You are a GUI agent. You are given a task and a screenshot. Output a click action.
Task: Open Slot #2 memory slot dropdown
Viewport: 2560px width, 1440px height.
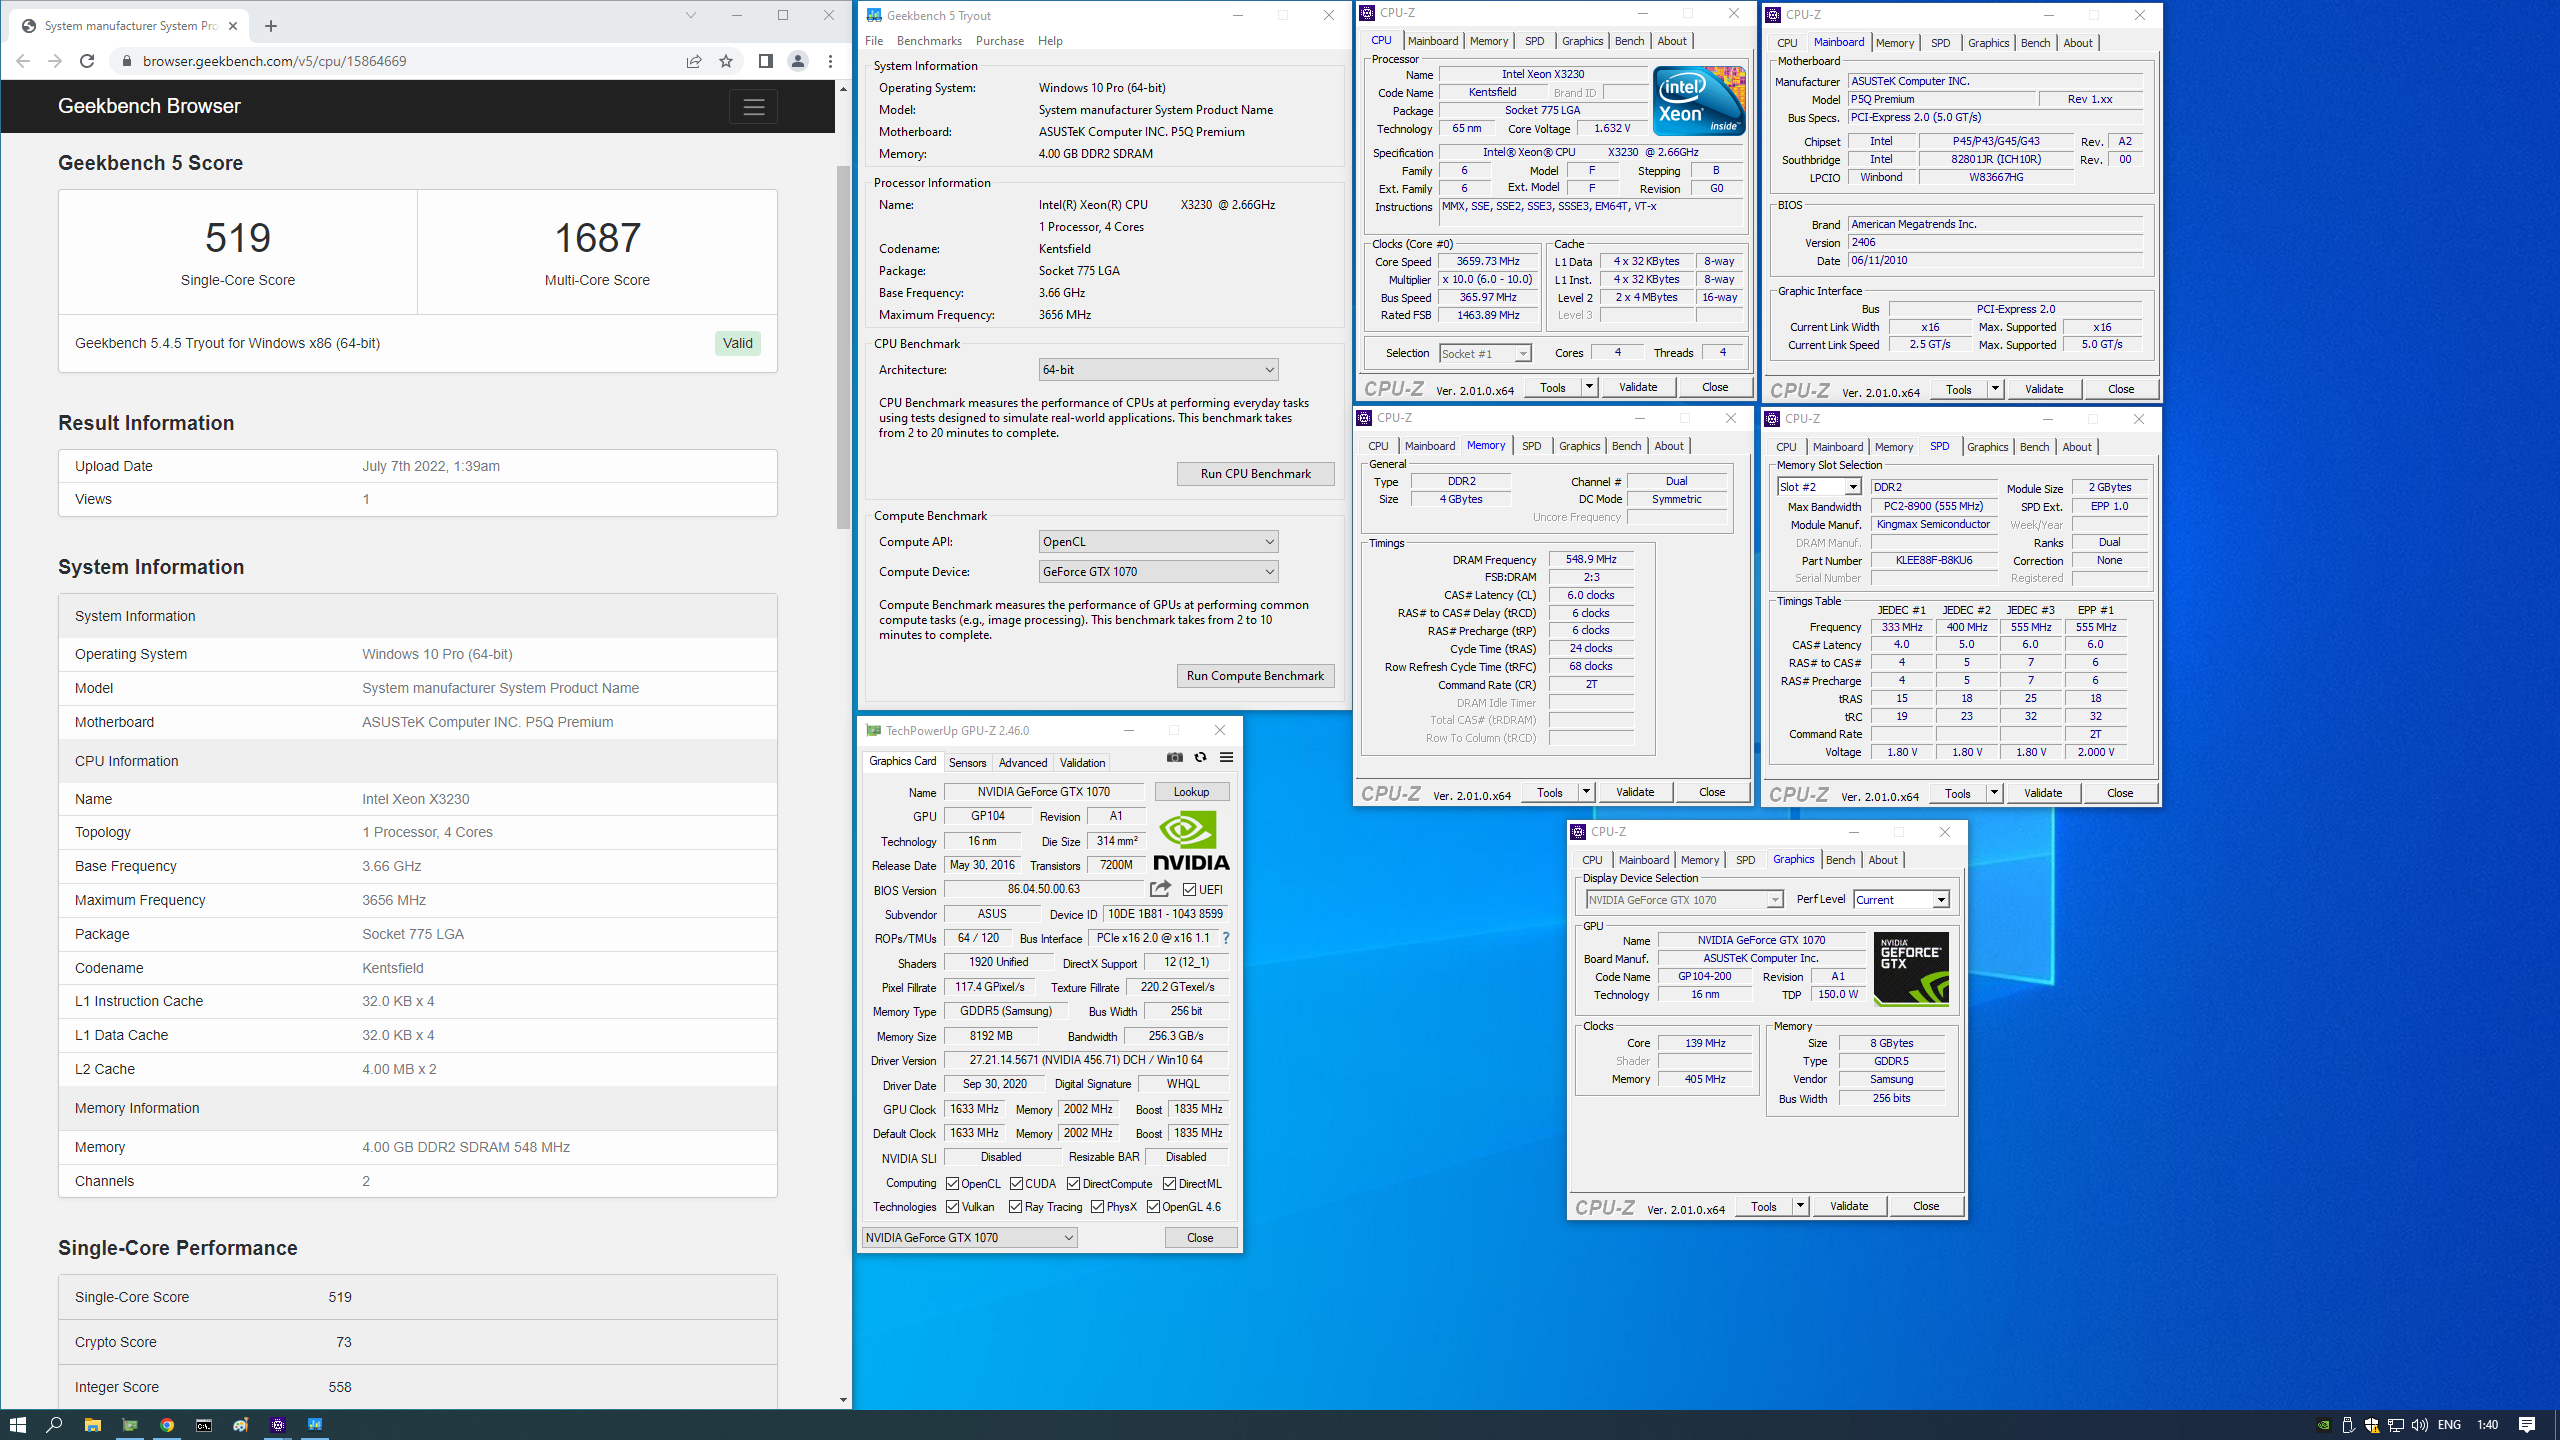(1819, 487)
